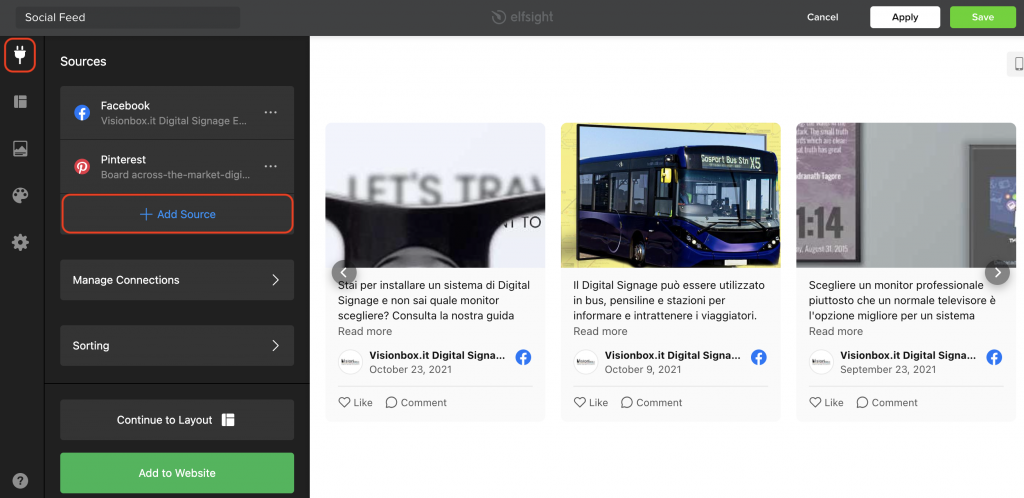Open the Sources plug icon tab

[20, 55]
